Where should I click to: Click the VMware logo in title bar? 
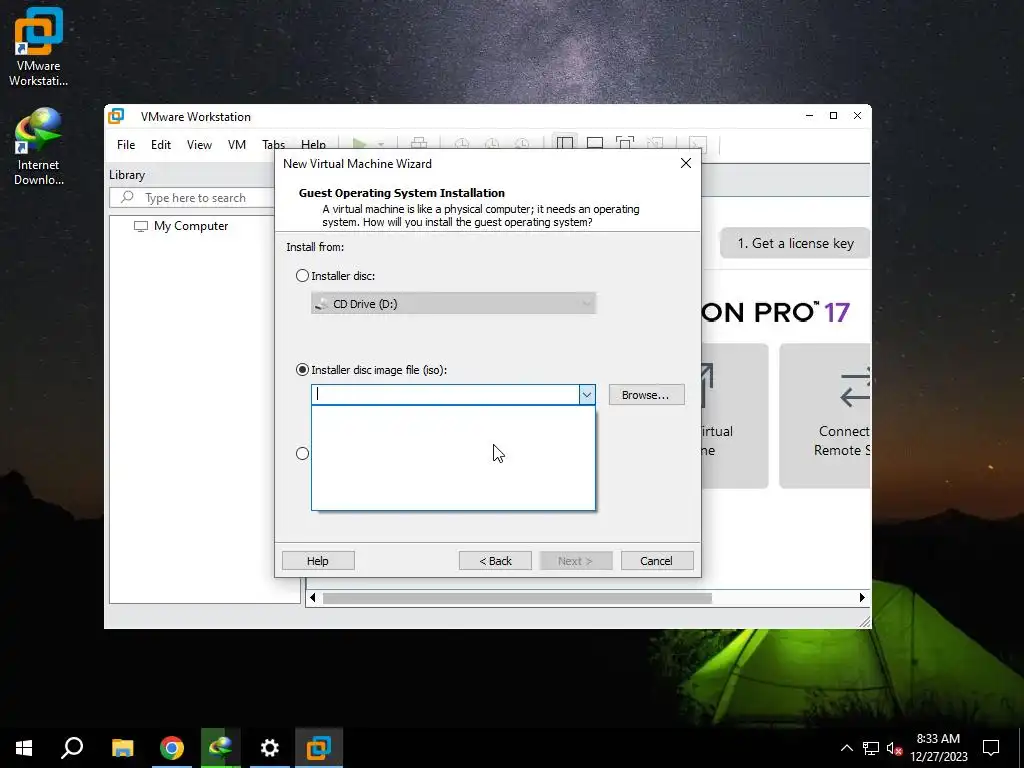click(x=116, y=116)
